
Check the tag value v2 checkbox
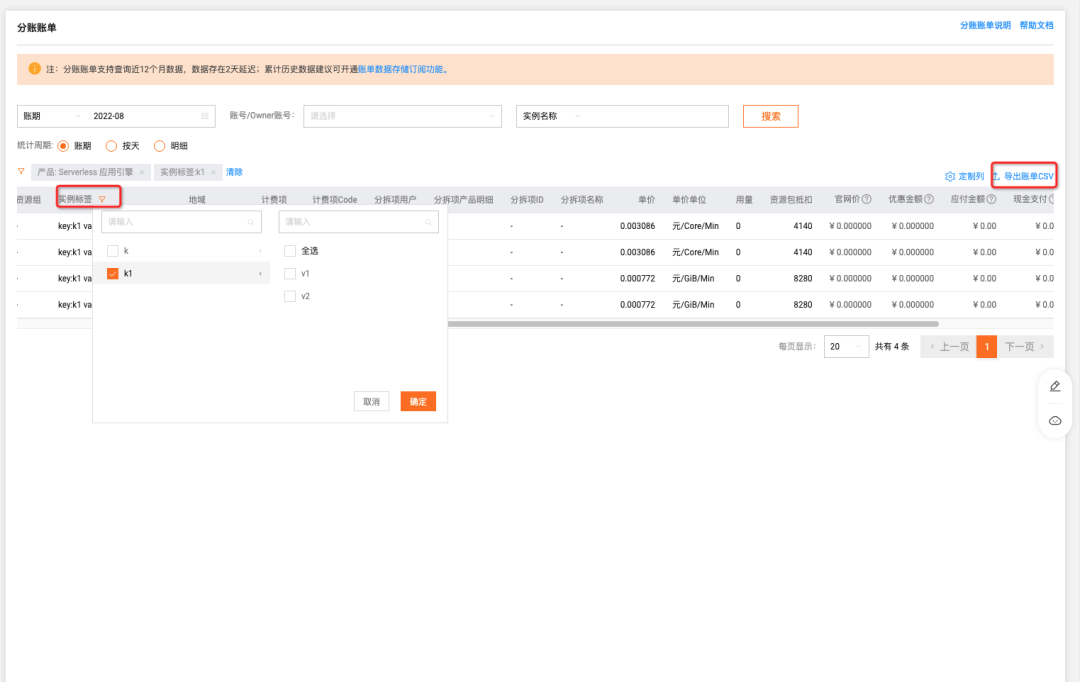pos(290,296)
